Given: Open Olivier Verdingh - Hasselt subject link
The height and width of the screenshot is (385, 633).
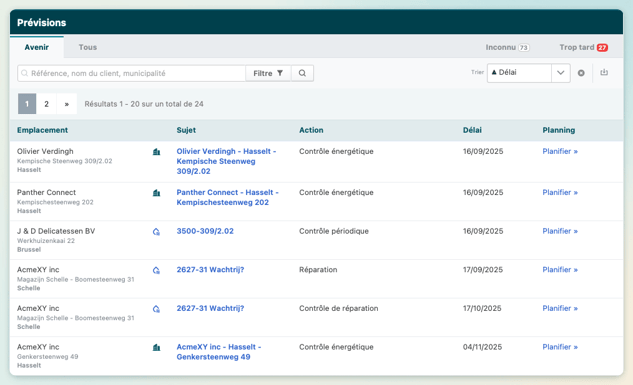Looking at the screenshot, I should 226,161.
